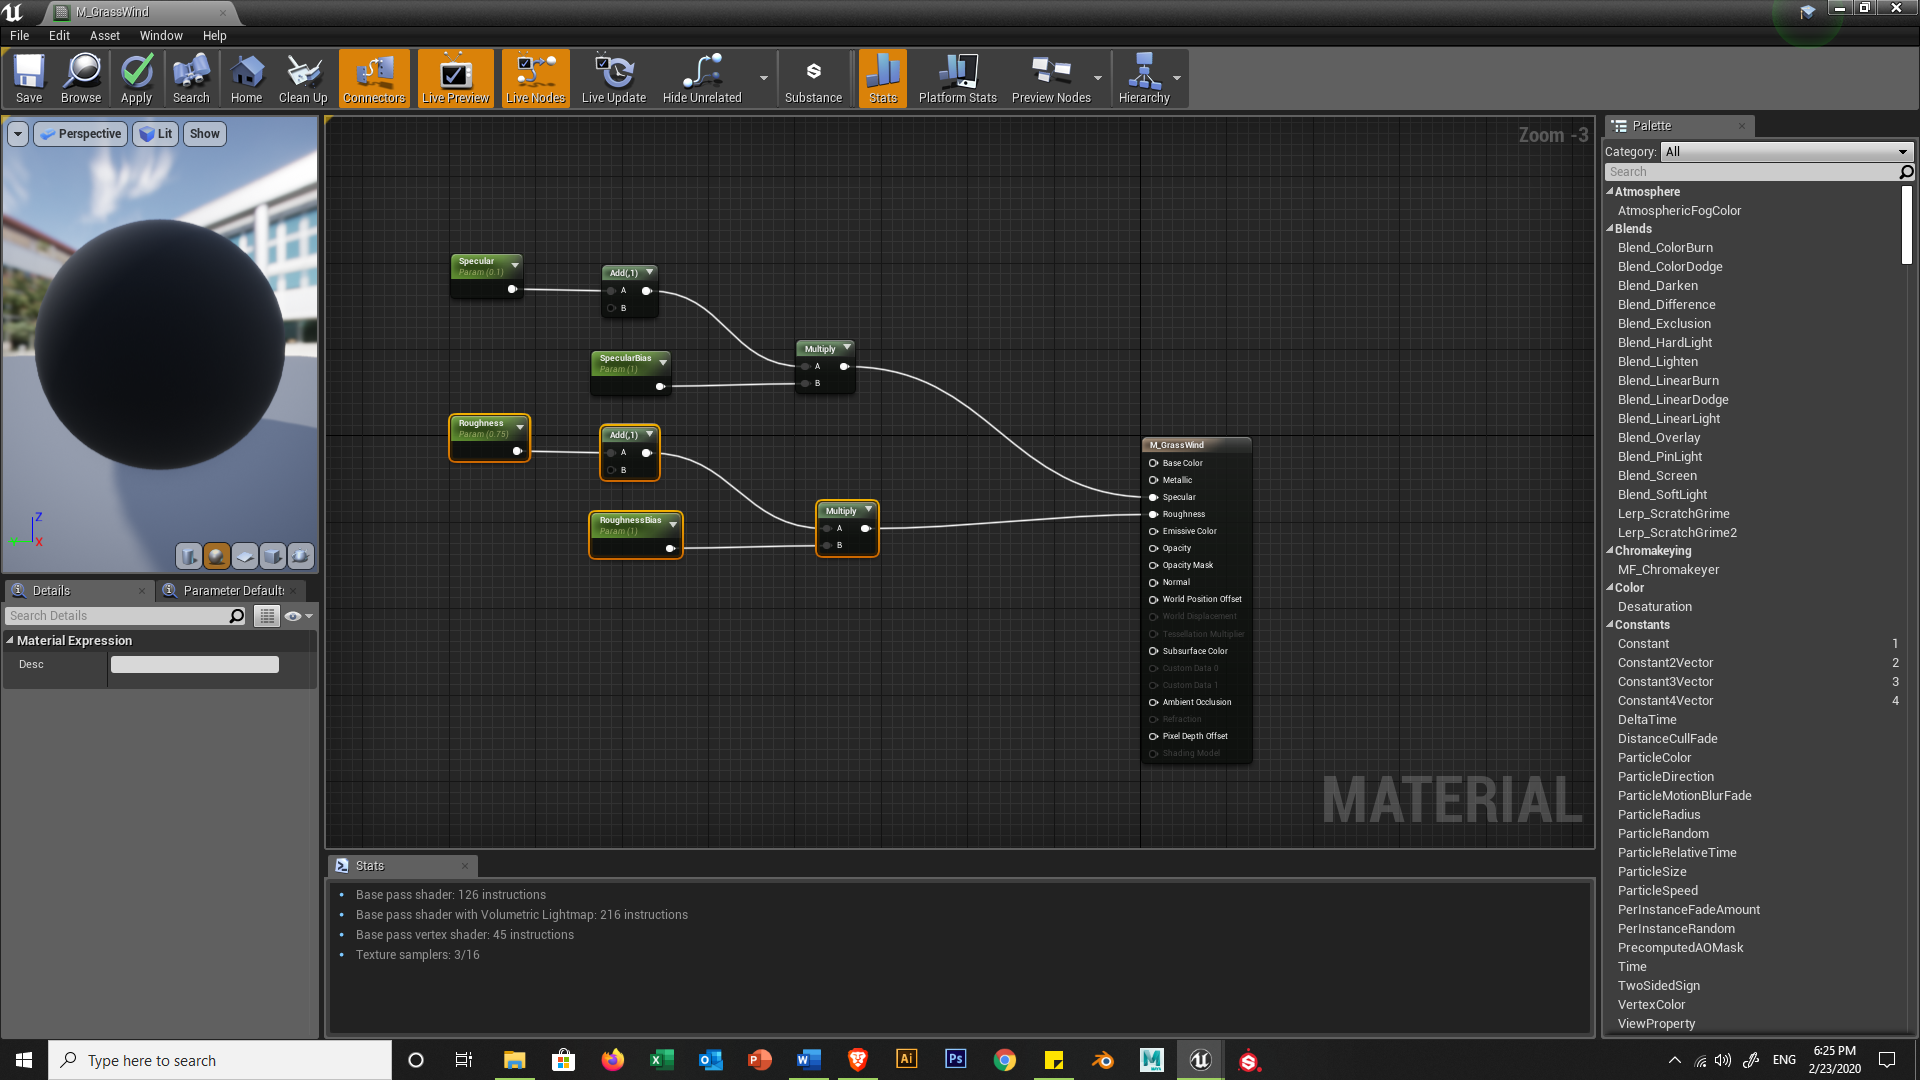Open Blender from the Windows taskbar
1920x1080 pixels.
[x=1103, y=1060]
